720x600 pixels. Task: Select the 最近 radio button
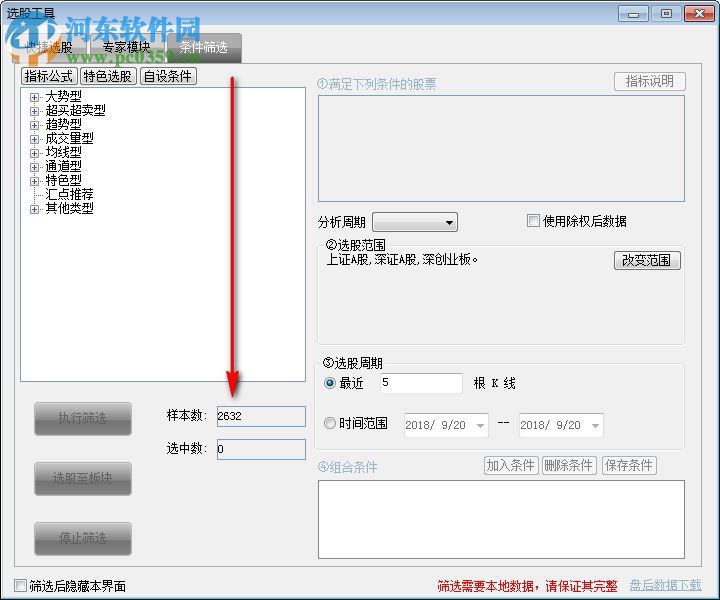[x=330, y=382]
